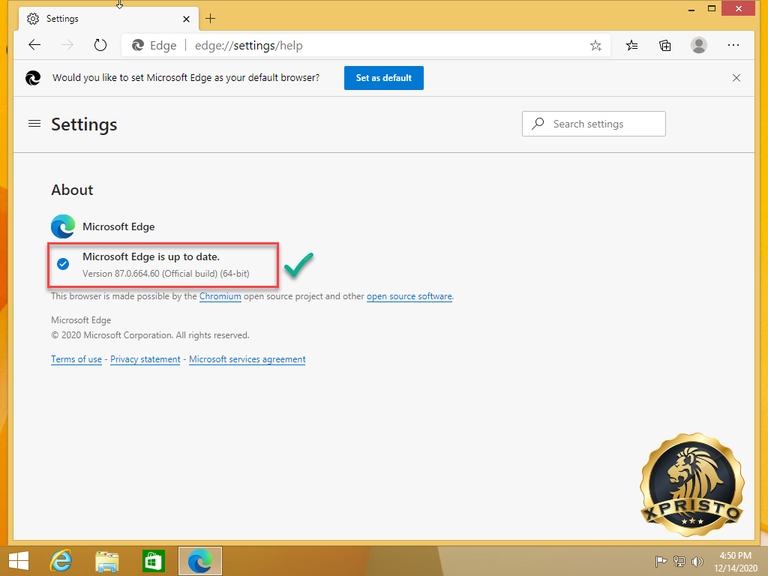Click the 2020 Microsoft Corporation copyright text
Viewport: 768px width, 576px height.
pyautogui.click(x=150, y=335)
